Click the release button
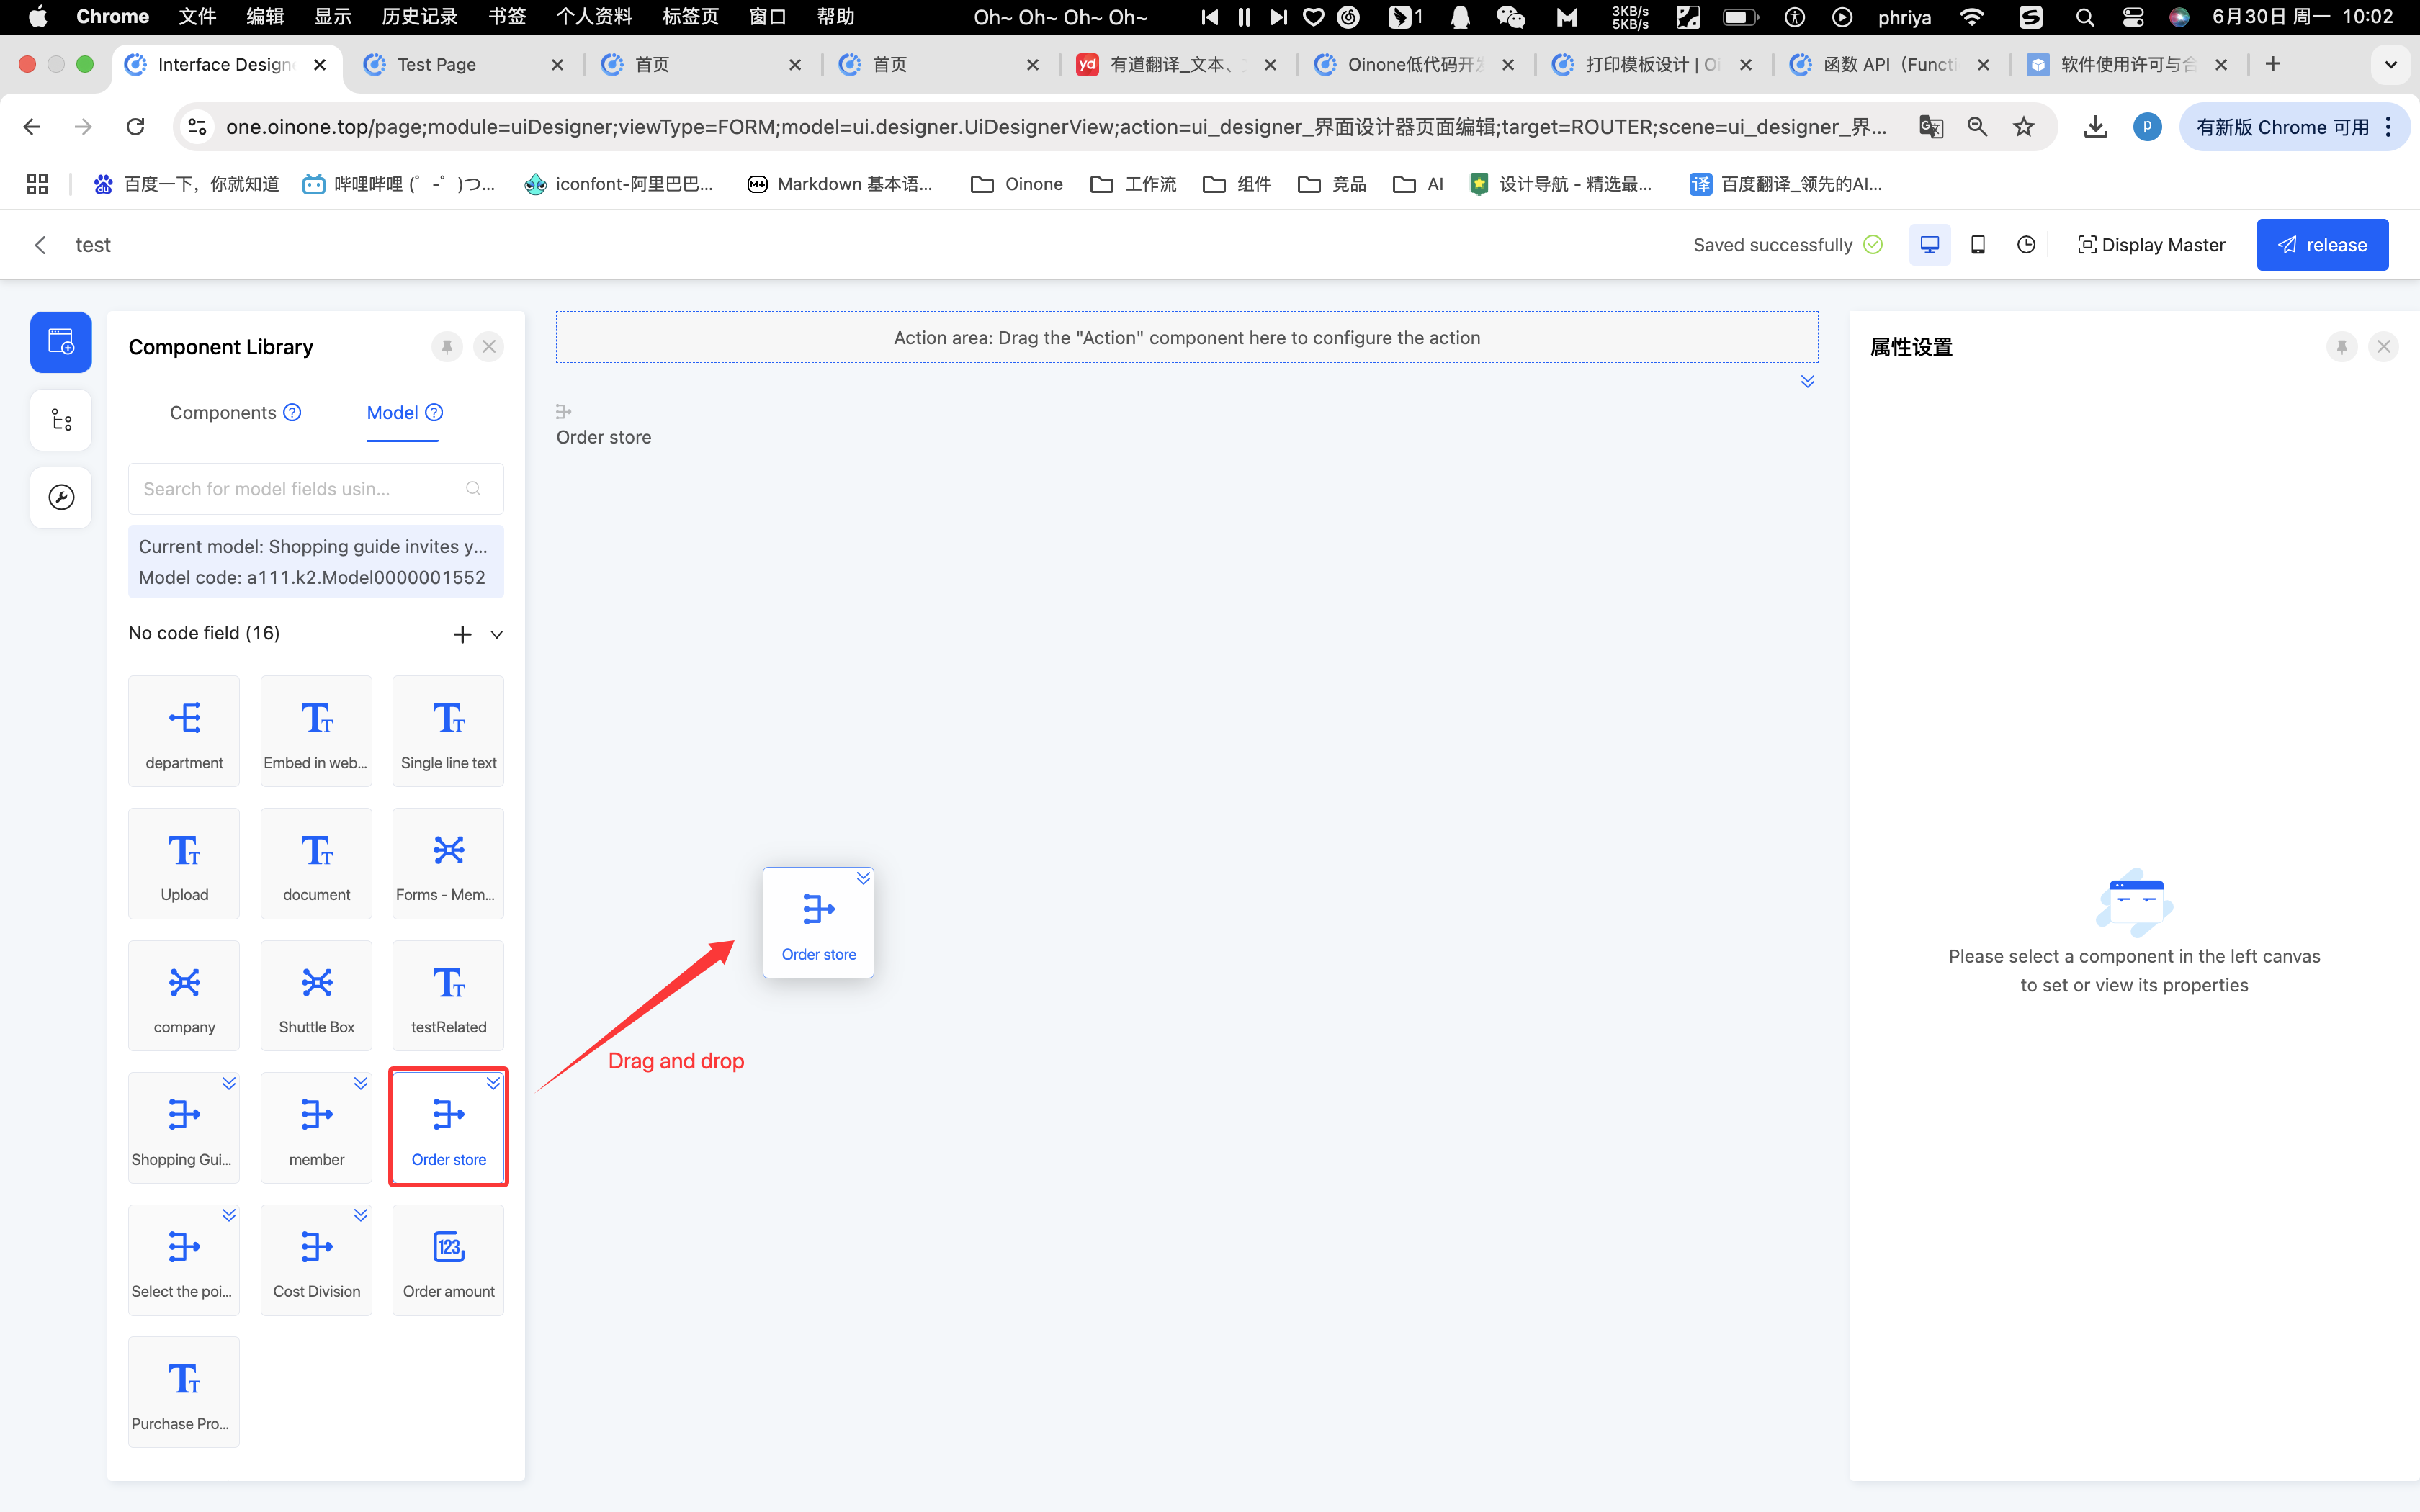This screenshot has width=2420, height=1512. click(x=2322, y=245)
